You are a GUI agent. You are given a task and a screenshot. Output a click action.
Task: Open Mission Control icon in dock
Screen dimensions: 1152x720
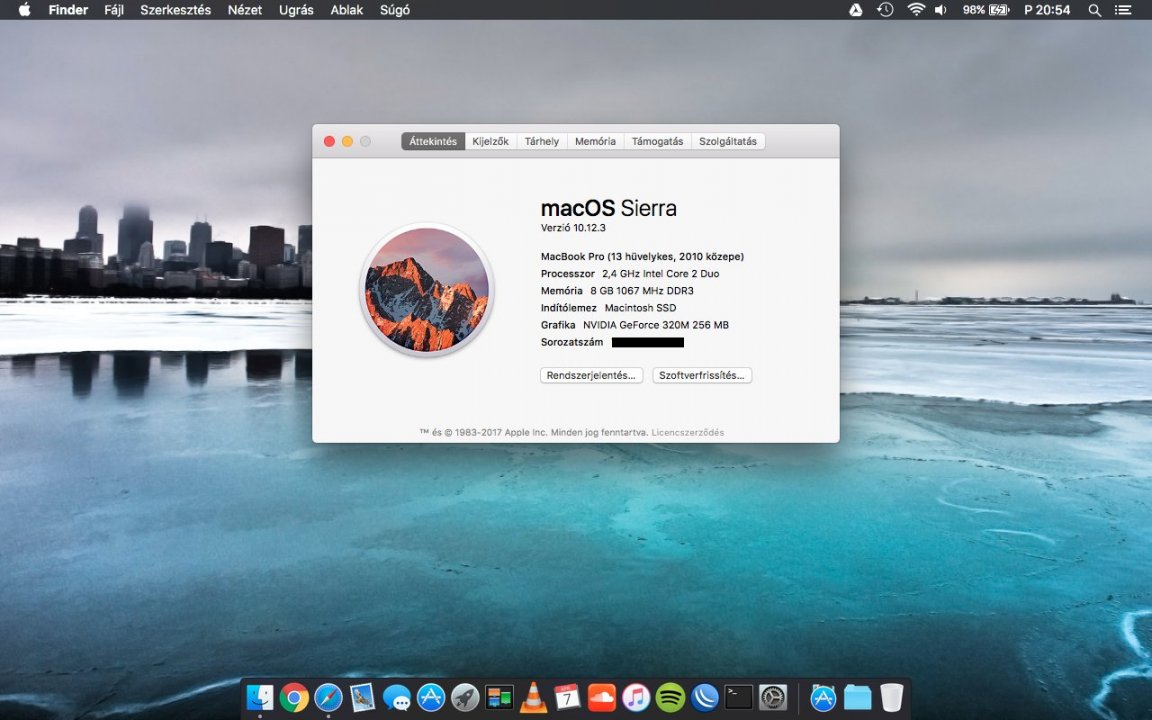tap(499, 697)
